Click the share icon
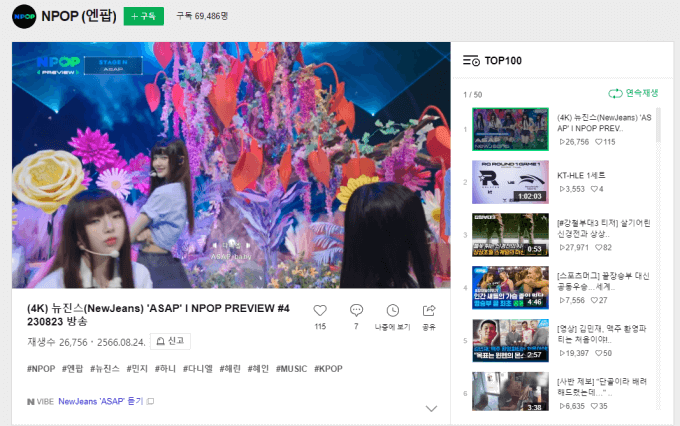This screenshot has width=680, height=426. pyautogui.click(x=429, y=311)
